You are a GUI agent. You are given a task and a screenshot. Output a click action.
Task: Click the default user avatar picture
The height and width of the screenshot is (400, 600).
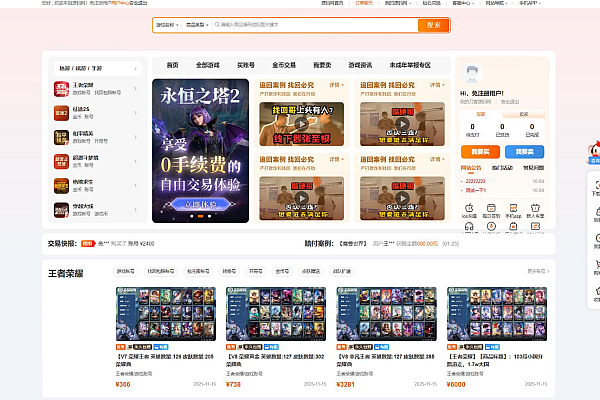(471, 73)
